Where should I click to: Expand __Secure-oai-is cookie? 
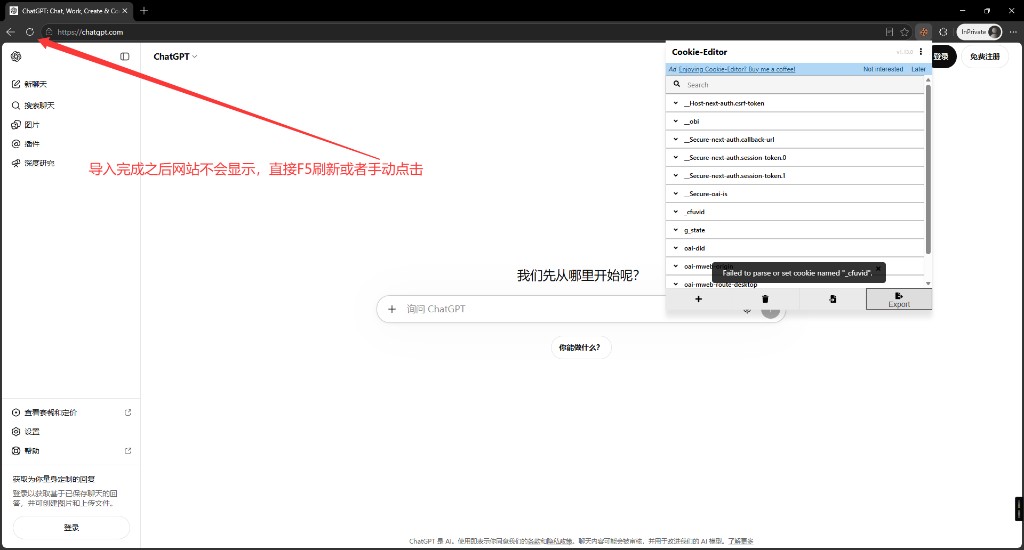(795, 193)
